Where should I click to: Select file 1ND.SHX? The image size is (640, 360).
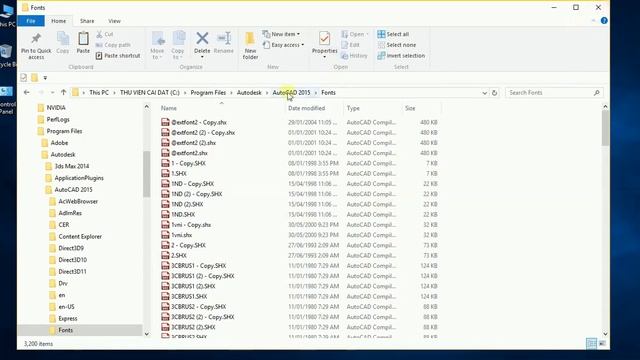(x=183, y=214)
